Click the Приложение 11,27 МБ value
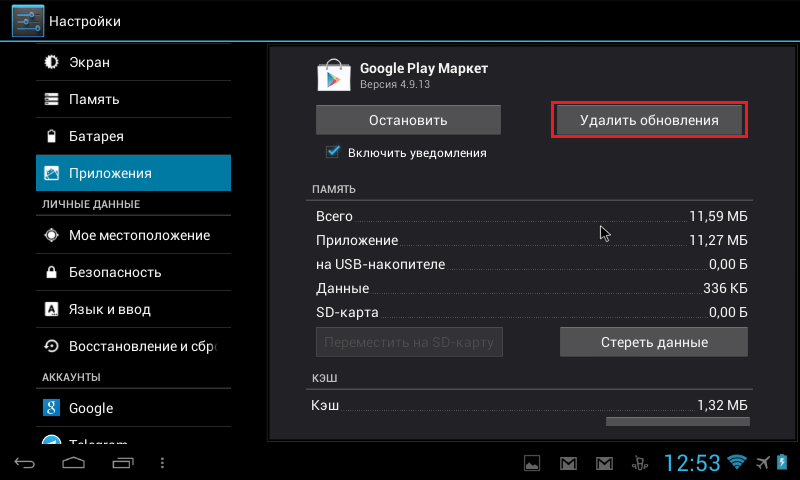 [718, 240]
